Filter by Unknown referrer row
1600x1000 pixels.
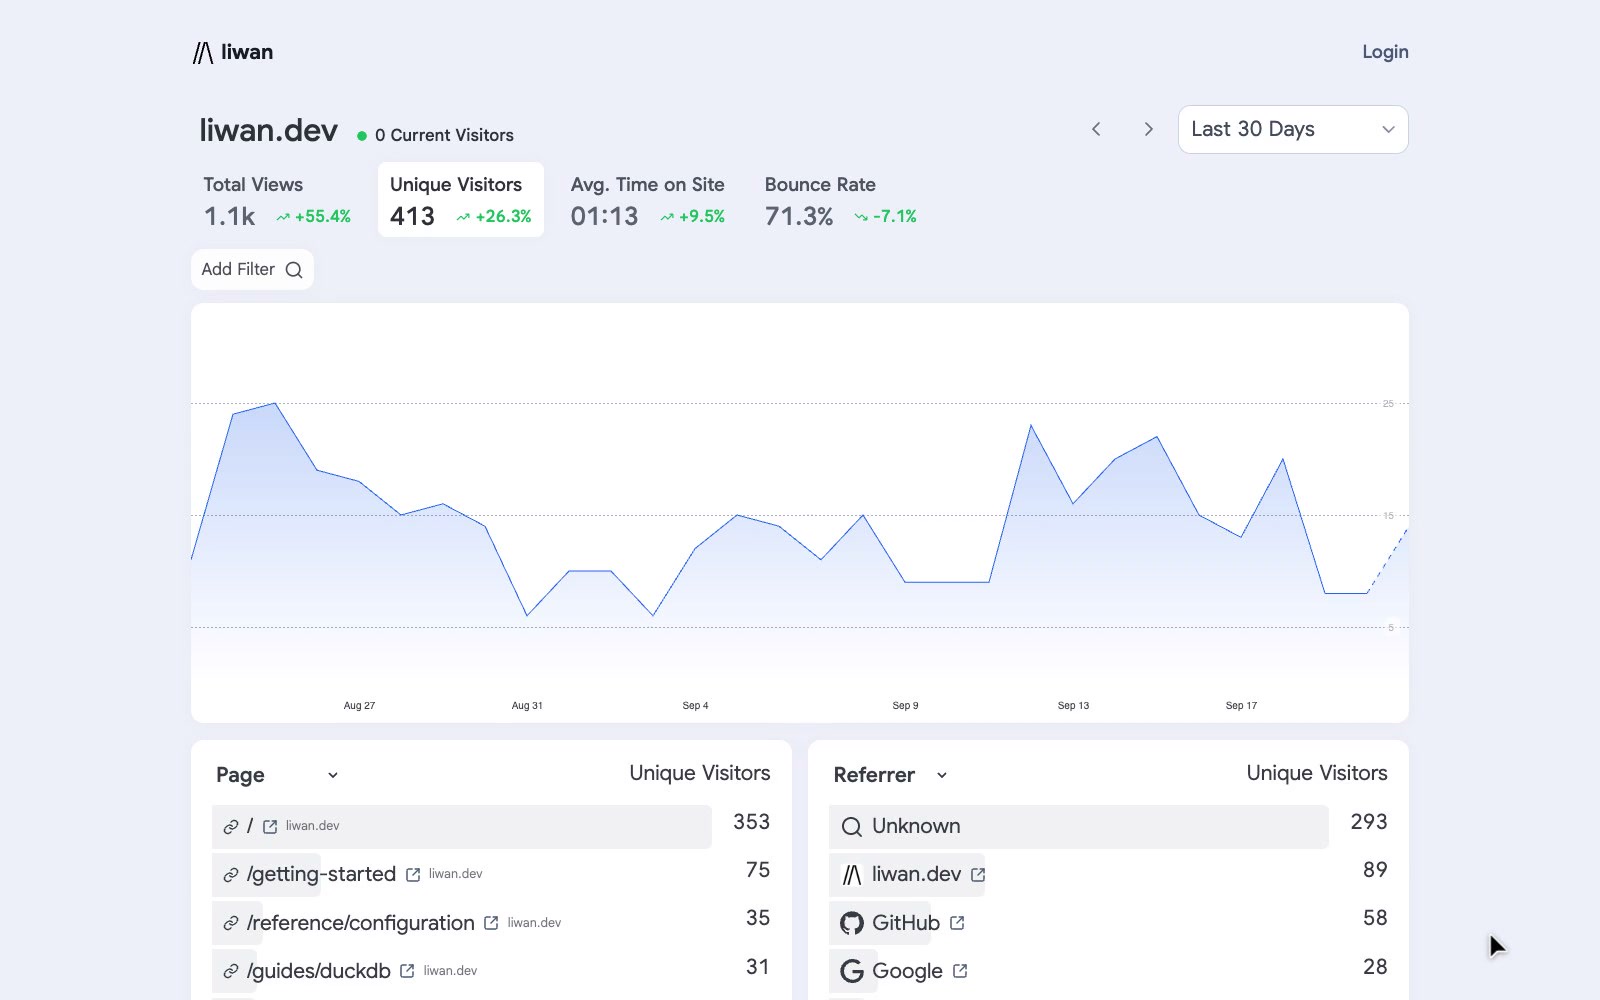916,826
